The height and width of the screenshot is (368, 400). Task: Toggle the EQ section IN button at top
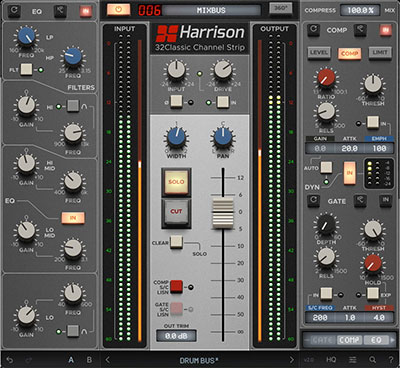pos(86,11)
